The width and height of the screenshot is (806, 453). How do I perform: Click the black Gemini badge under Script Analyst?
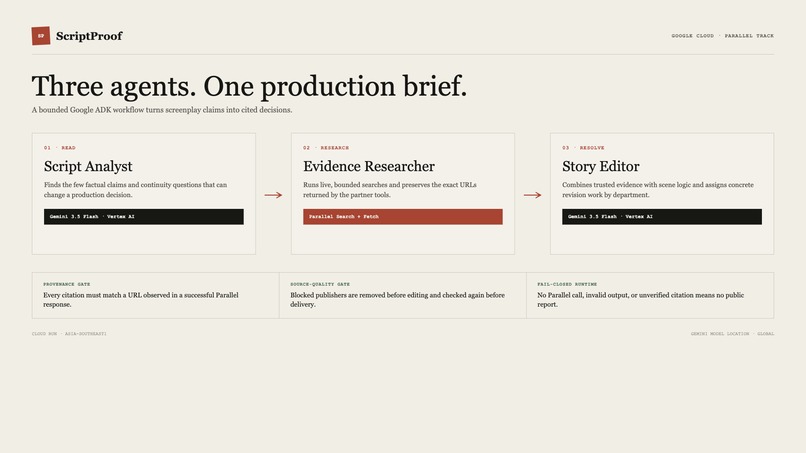[x=144, y=216]
